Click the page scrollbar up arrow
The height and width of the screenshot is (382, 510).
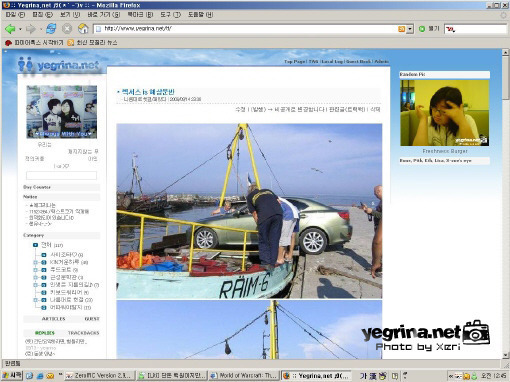(x=505, y=52)
